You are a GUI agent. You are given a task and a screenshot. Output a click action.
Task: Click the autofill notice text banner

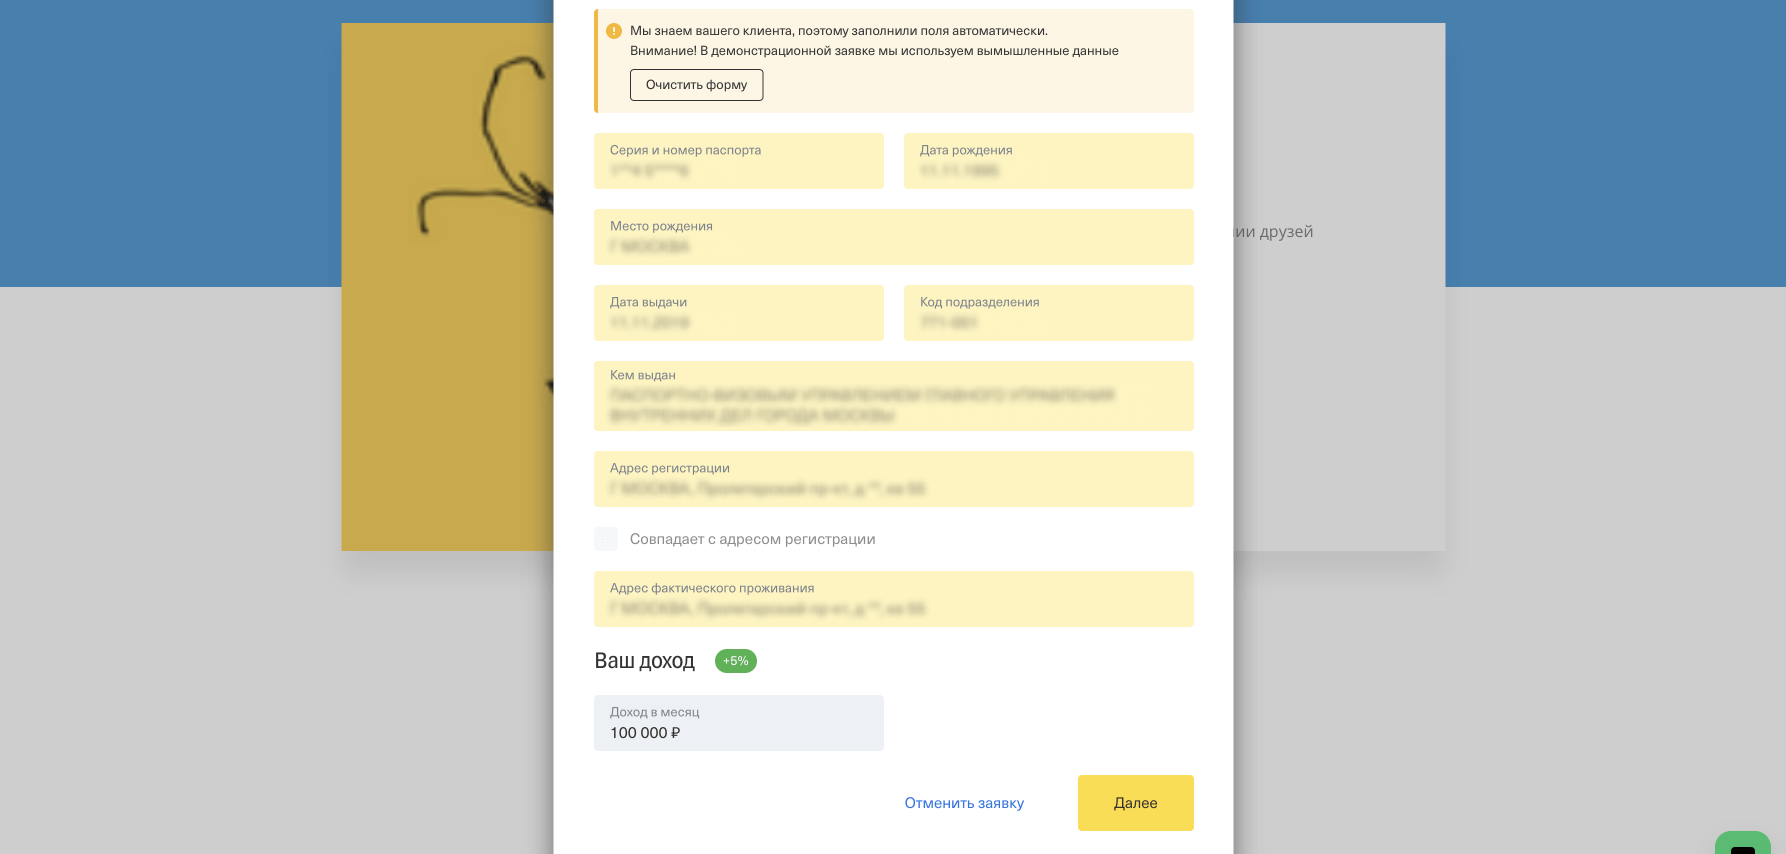point(874,41)
